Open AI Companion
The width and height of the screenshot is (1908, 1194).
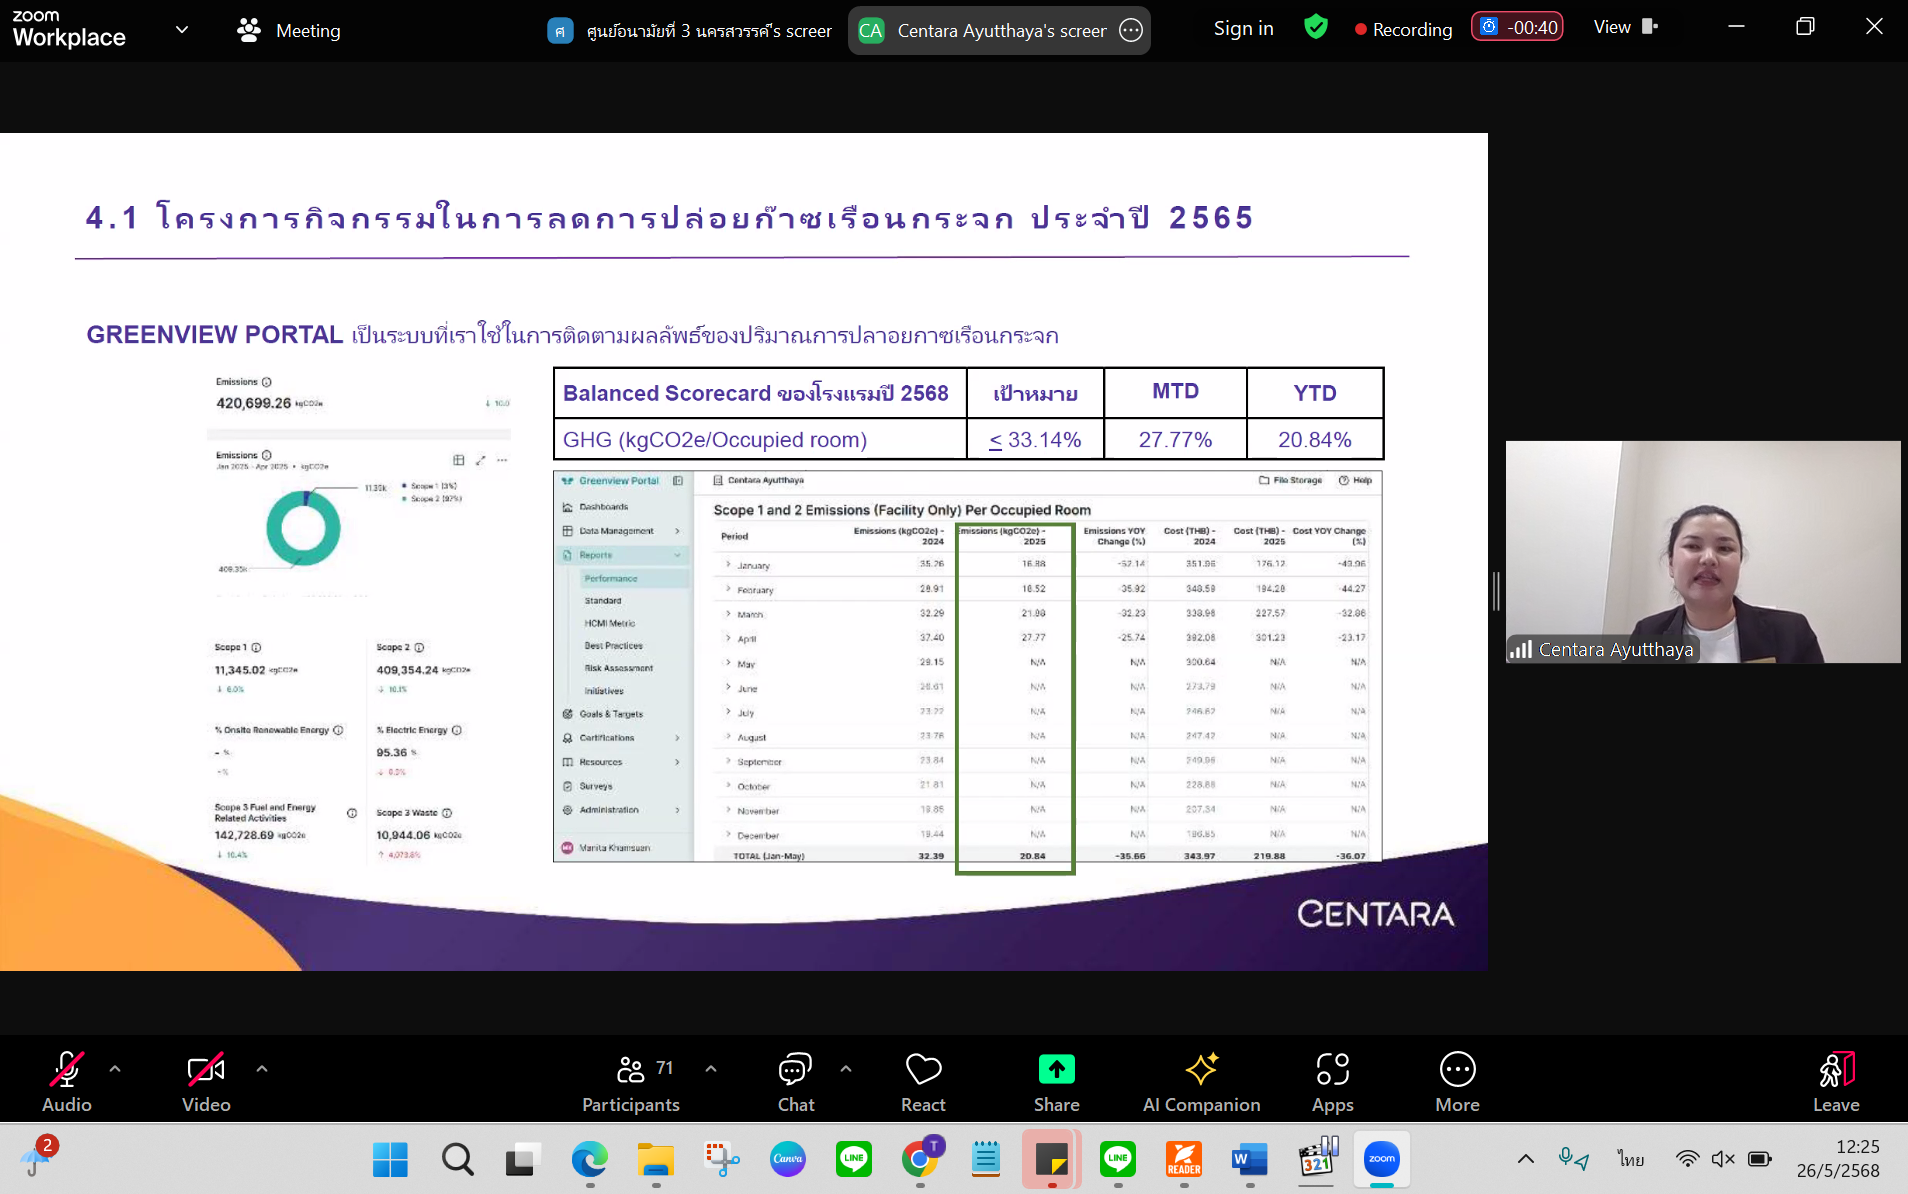[x=1201, y=1081]
